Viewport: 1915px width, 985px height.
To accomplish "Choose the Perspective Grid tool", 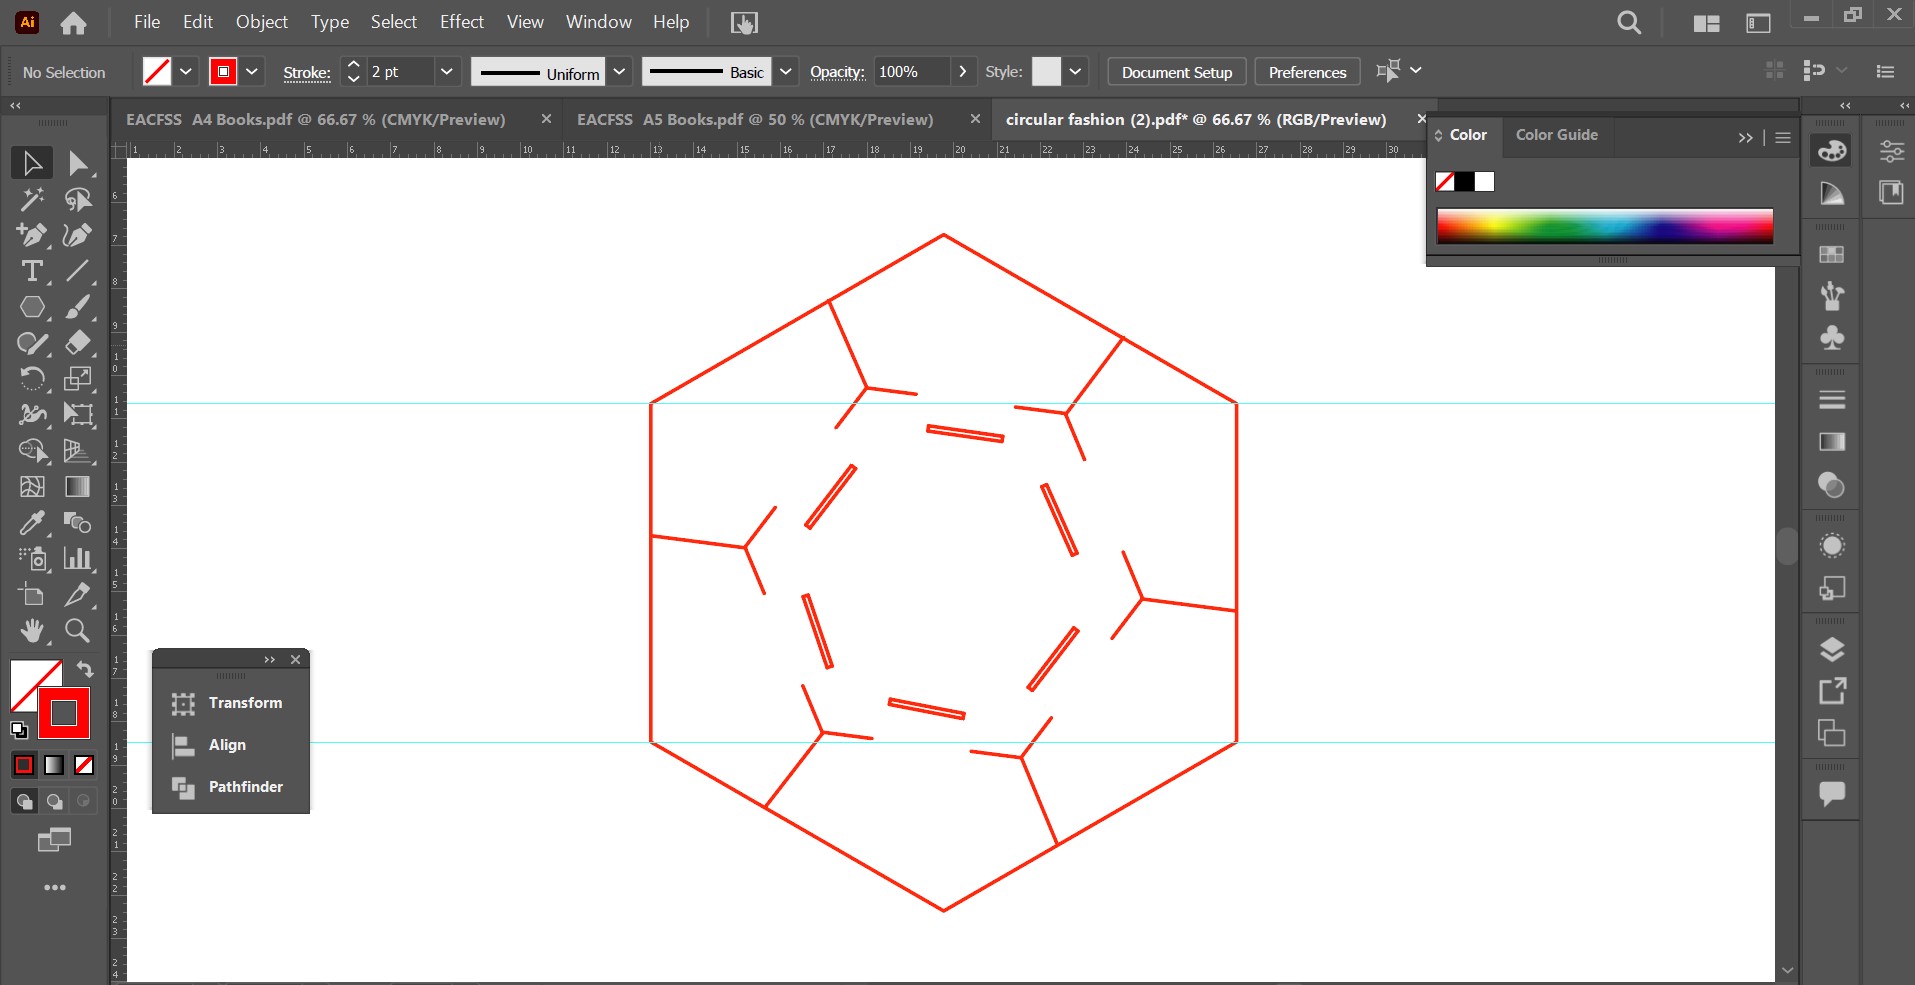I will pyautogui.click(x=78, y=451).
